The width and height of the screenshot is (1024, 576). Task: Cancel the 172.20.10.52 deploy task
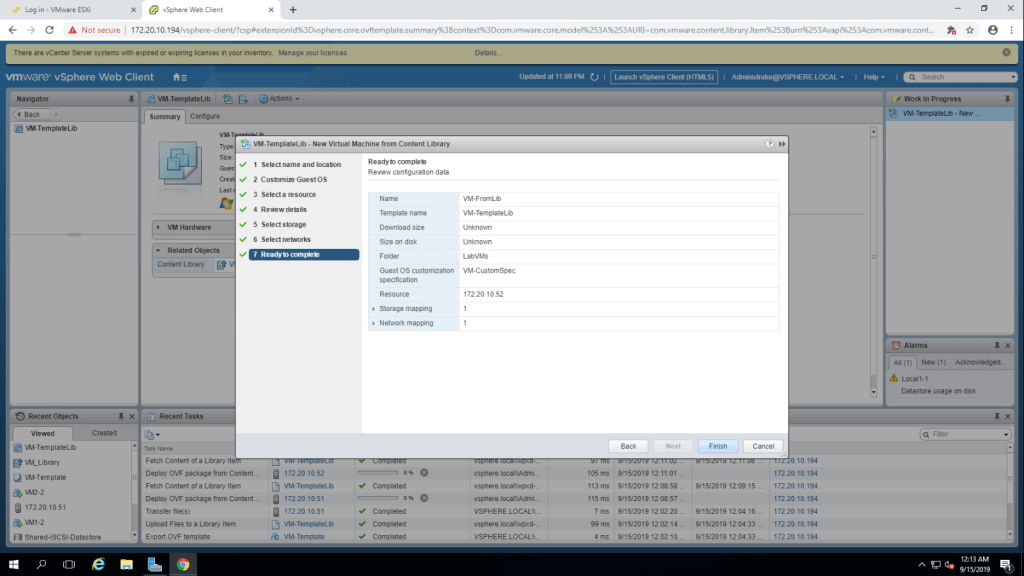[424, 472]
